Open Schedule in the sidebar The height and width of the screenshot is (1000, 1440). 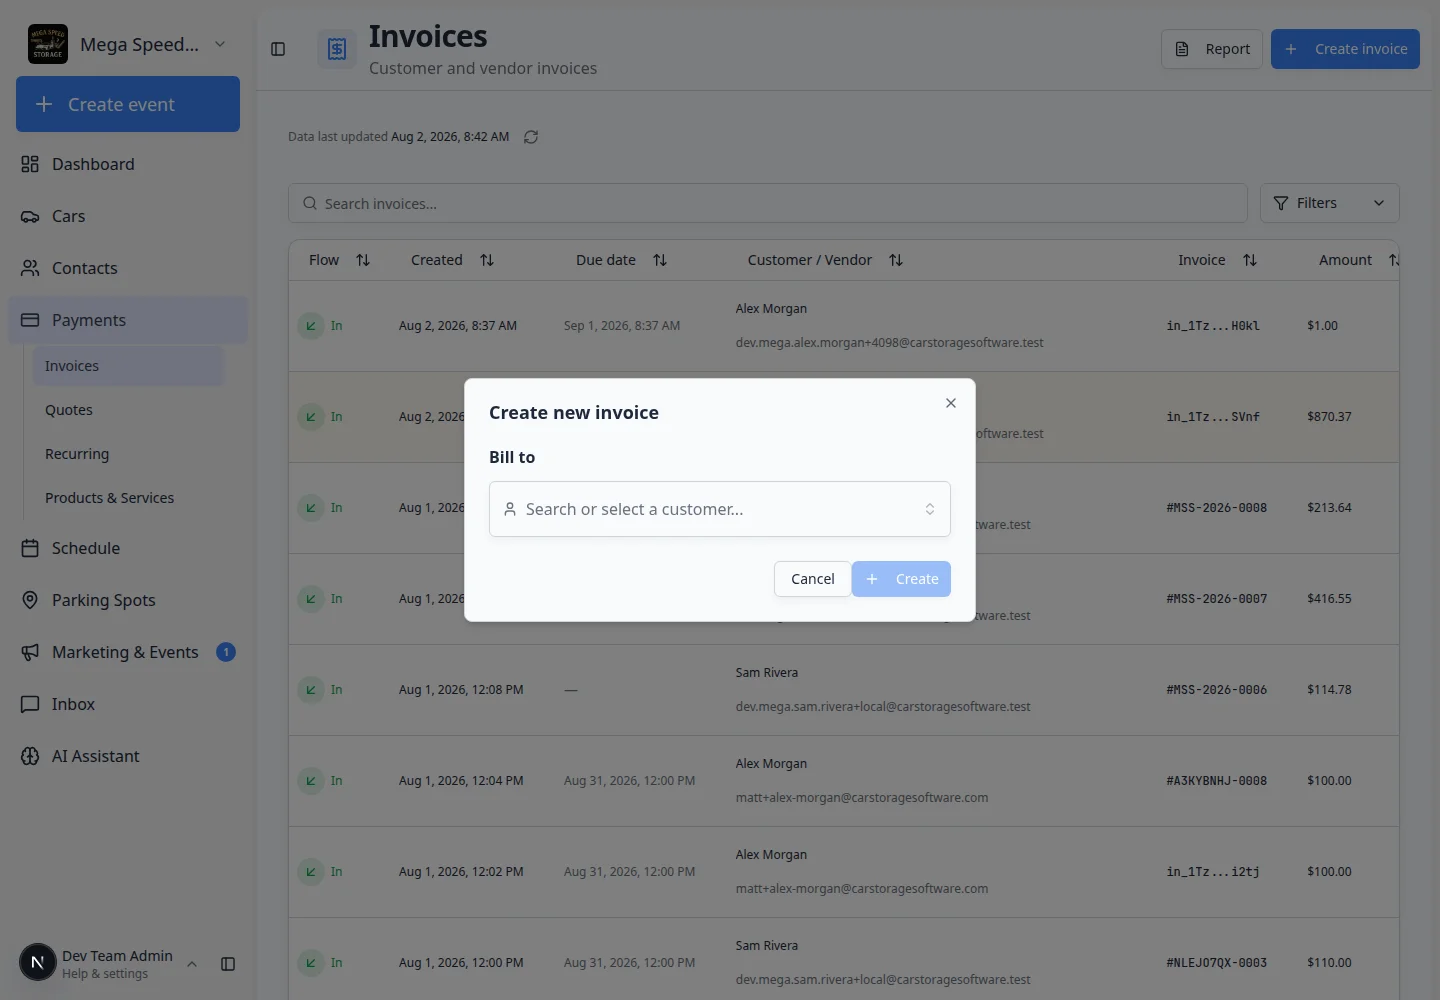coord(128,548)
